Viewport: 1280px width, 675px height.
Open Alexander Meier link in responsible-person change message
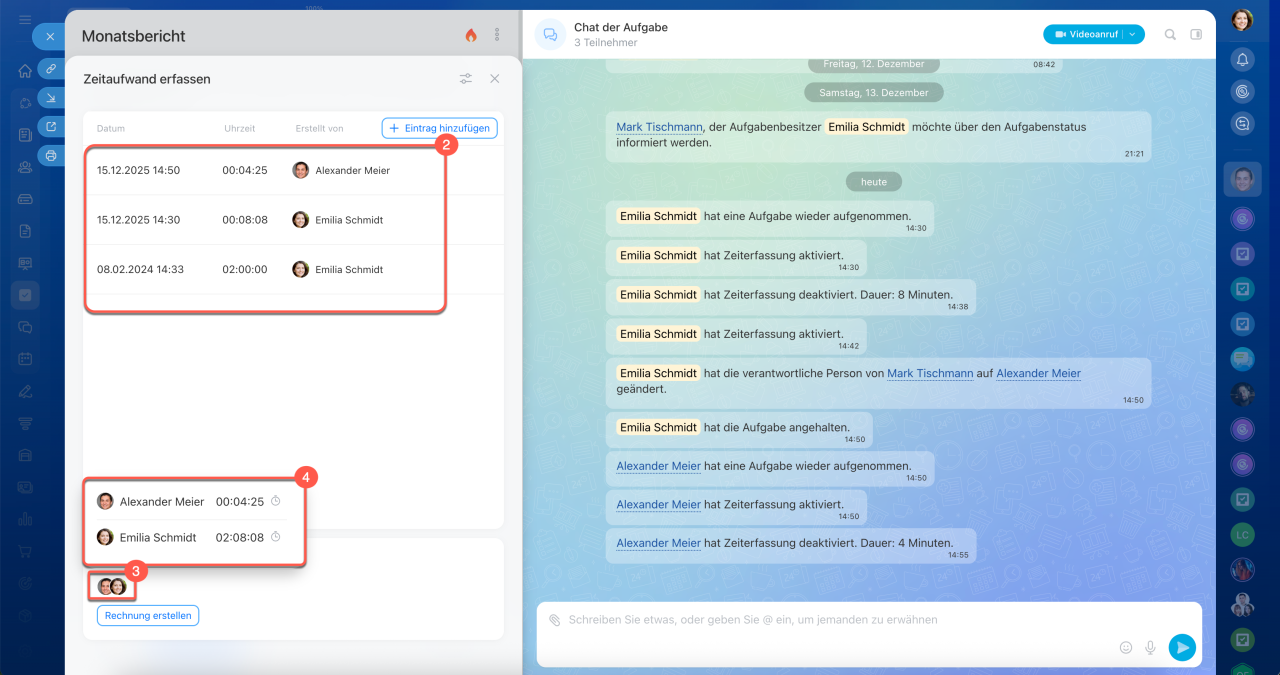1038,373
